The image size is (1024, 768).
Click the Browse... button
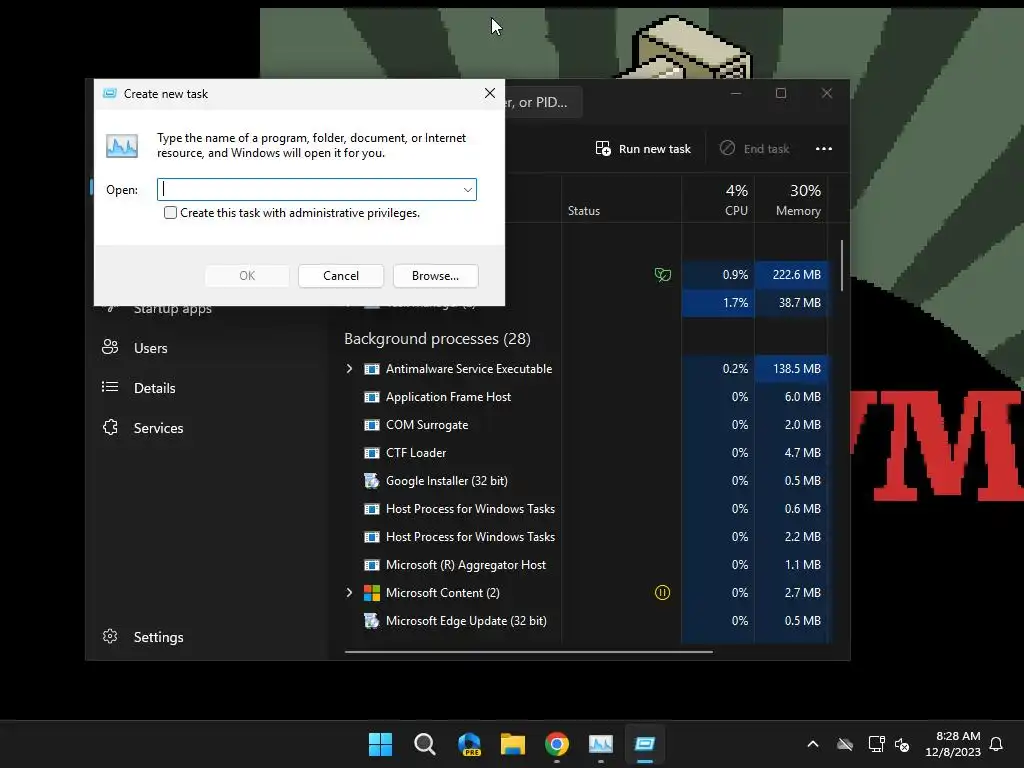436,276
